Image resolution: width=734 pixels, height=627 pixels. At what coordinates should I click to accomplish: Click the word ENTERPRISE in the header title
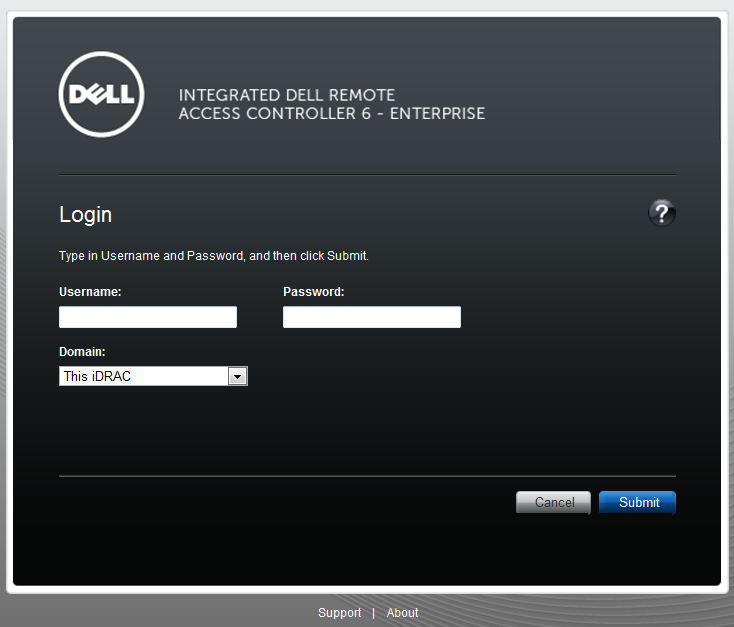[x=437, y=113]
